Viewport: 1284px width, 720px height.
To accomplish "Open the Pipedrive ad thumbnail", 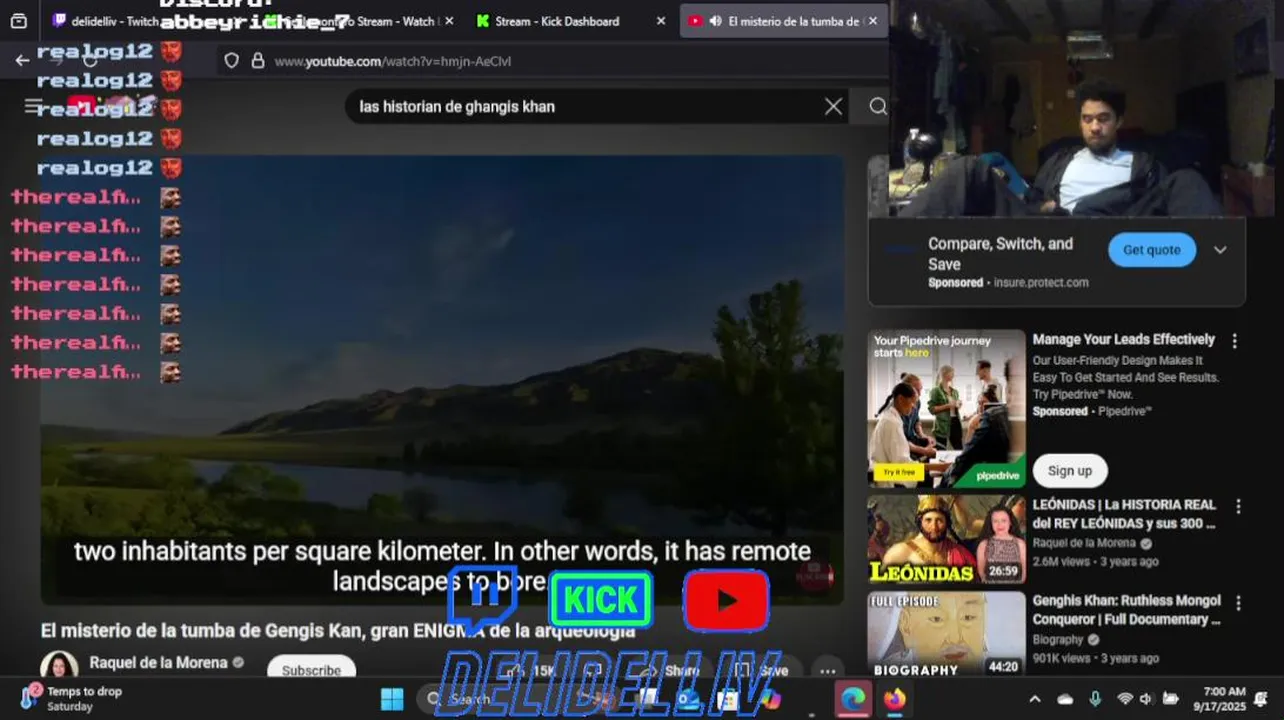I will point(946,409).
